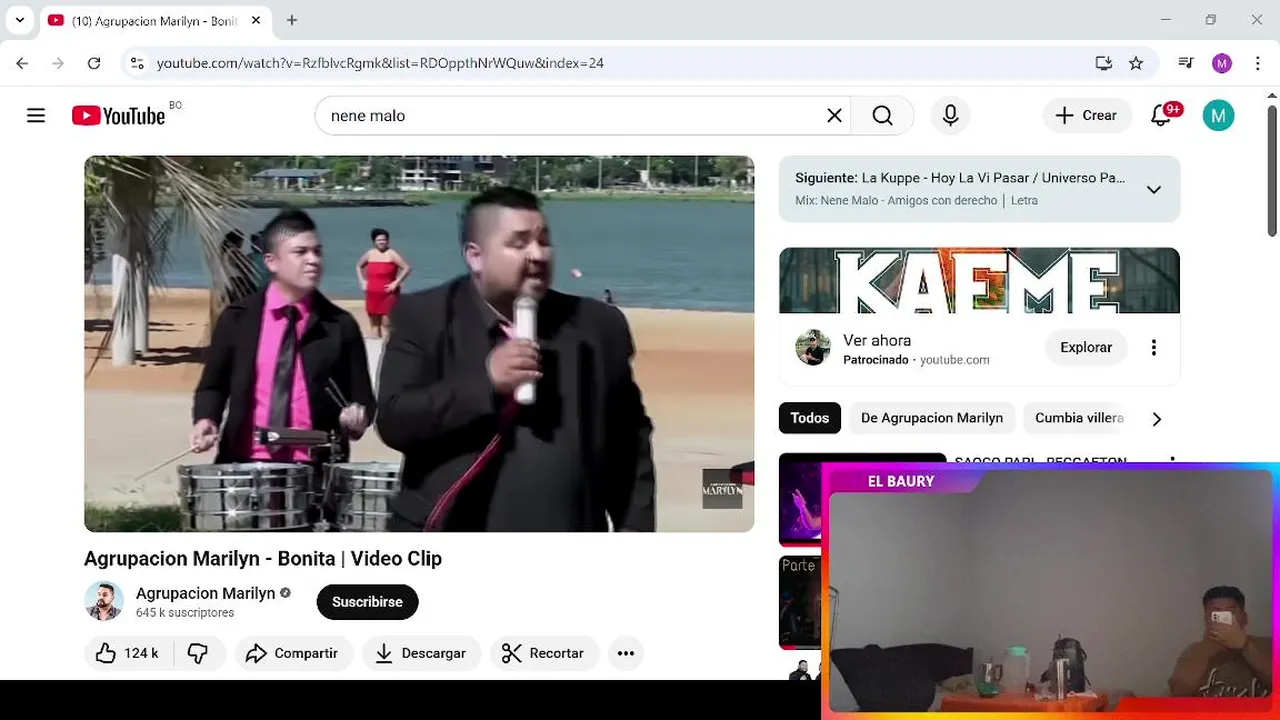Like the video (124 k)
The width and height of the screenshot is (1280, 720).
(128, 653)
